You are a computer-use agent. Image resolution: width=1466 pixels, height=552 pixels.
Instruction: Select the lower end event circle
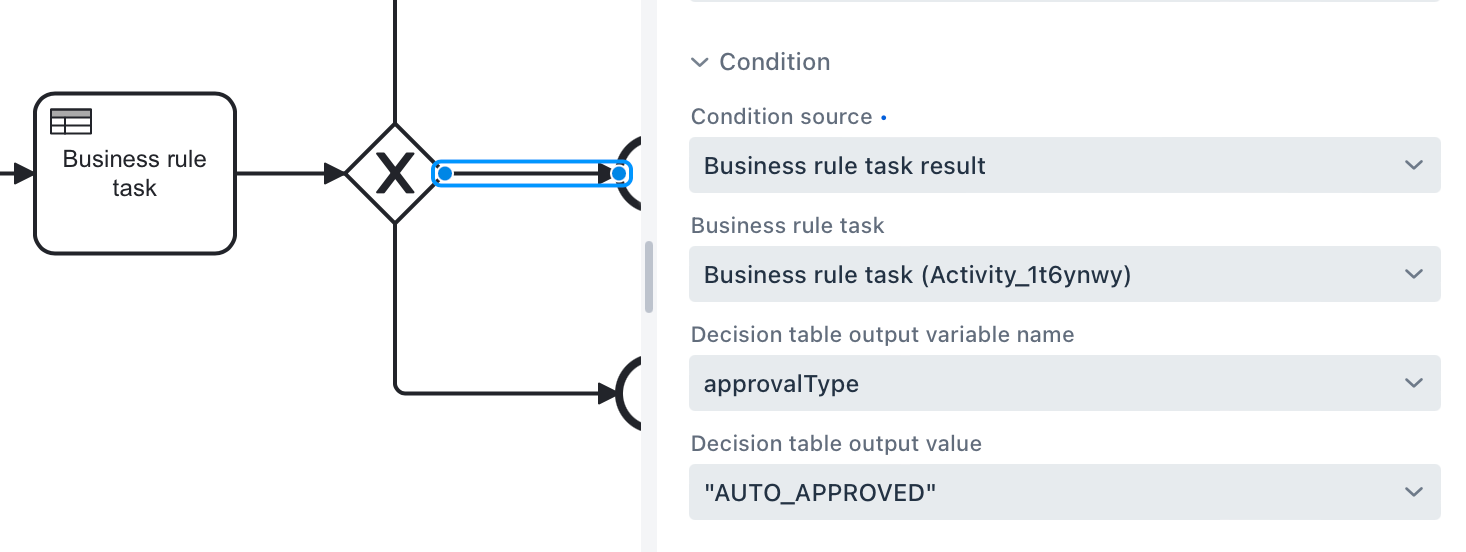(632, 393)
